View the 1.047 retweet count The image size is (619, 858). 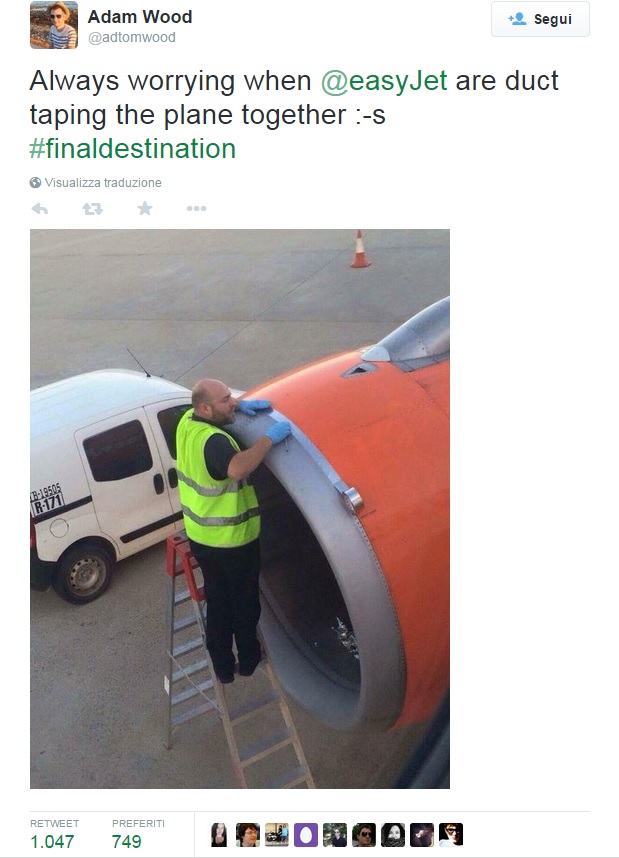(53, 842)
